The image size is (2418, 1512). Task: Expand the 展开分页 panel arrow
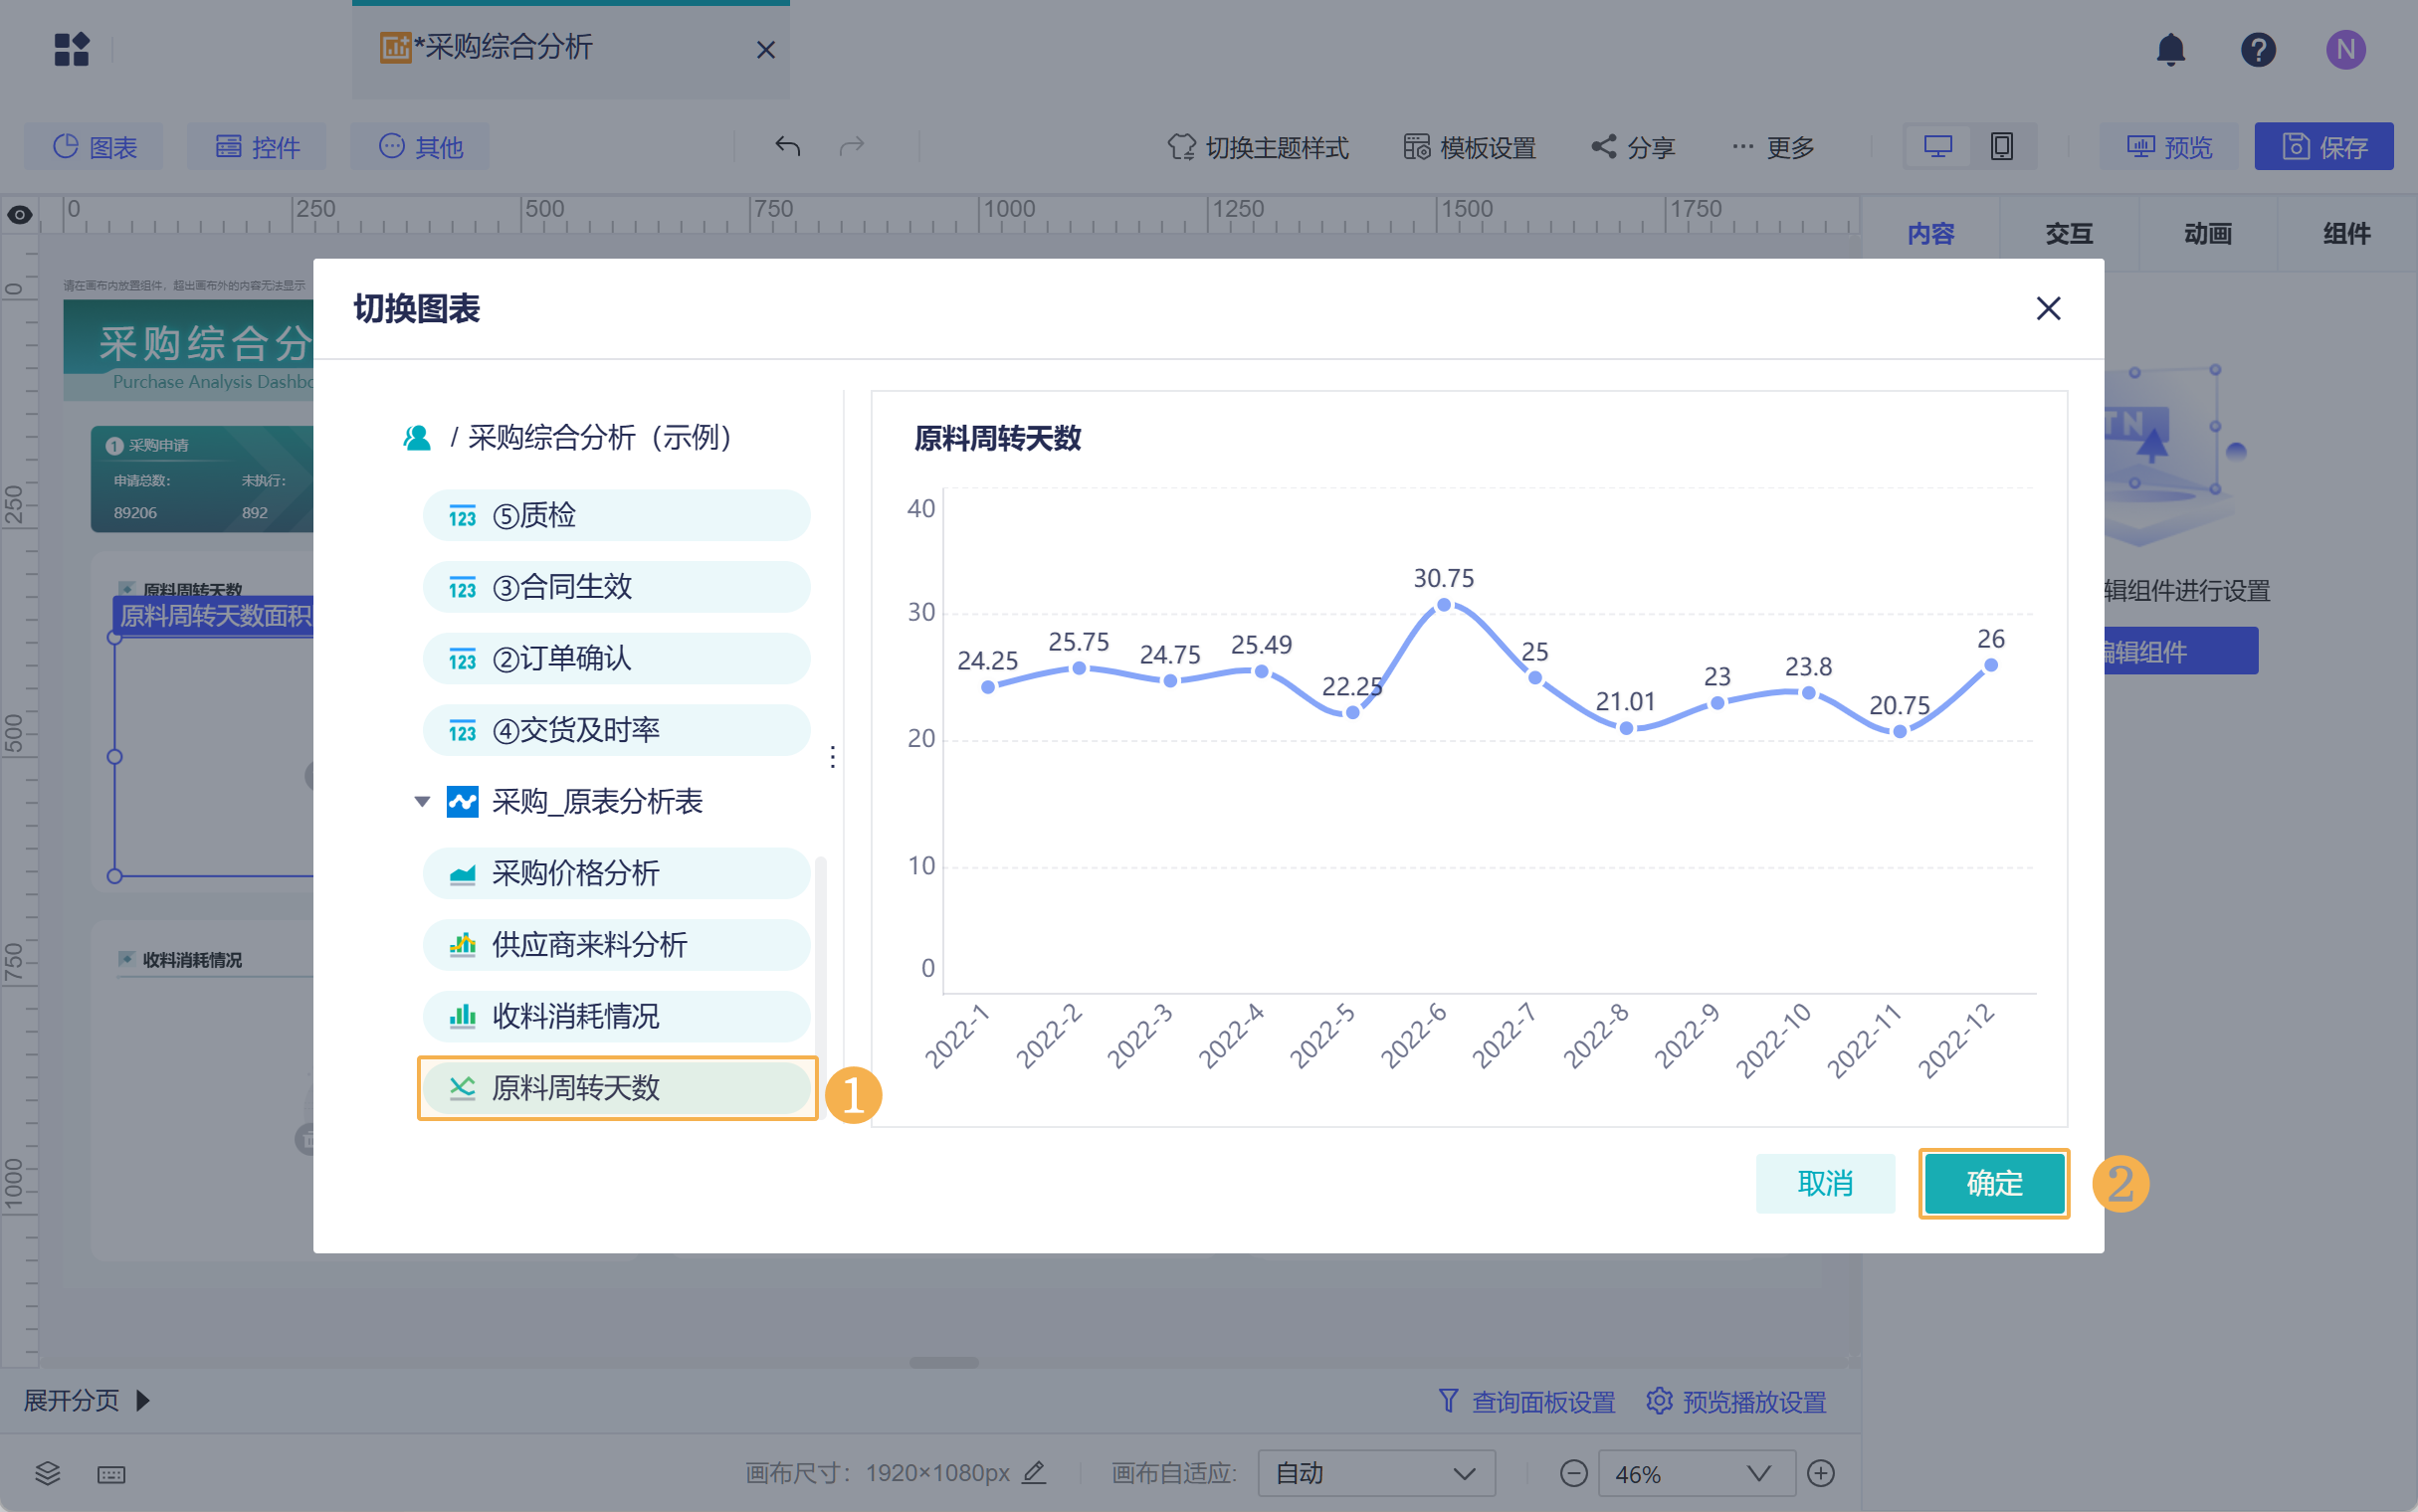click(143, 1400)
